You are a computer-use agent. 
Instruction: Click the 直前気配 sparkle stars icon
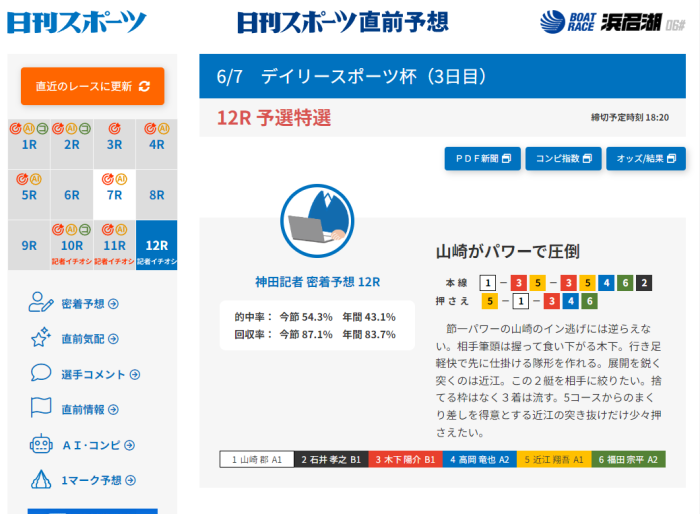click(x=41, y=338)
